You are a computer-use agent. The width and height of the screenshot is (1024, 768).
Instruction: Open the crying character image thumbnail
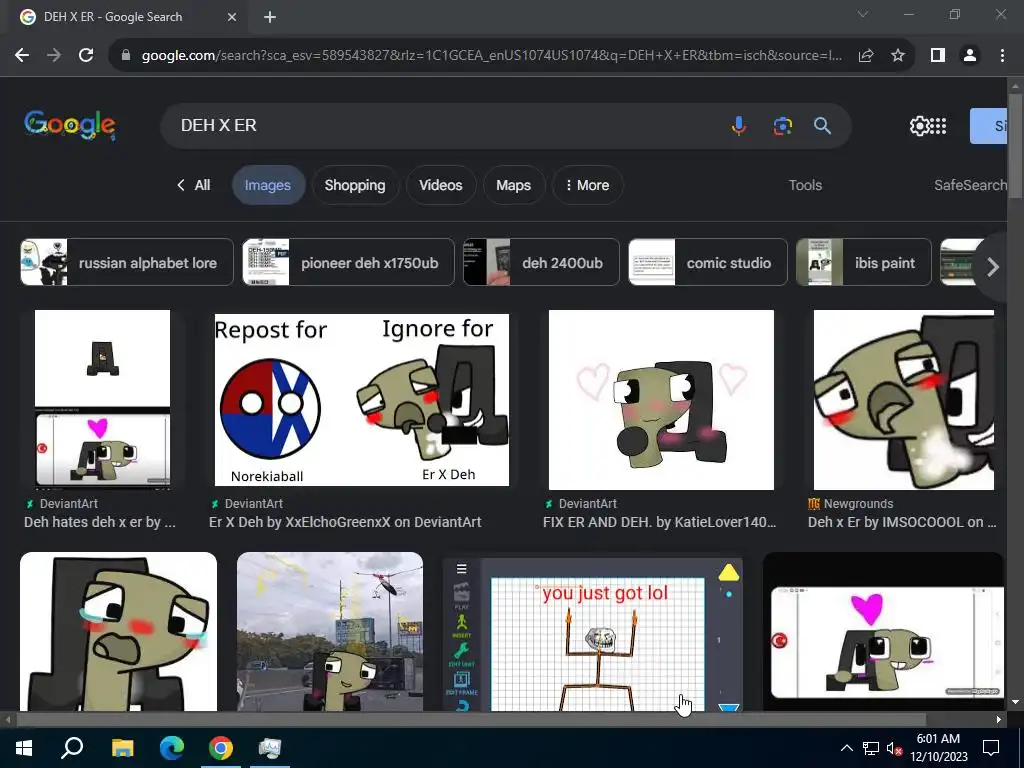[118, 632]
